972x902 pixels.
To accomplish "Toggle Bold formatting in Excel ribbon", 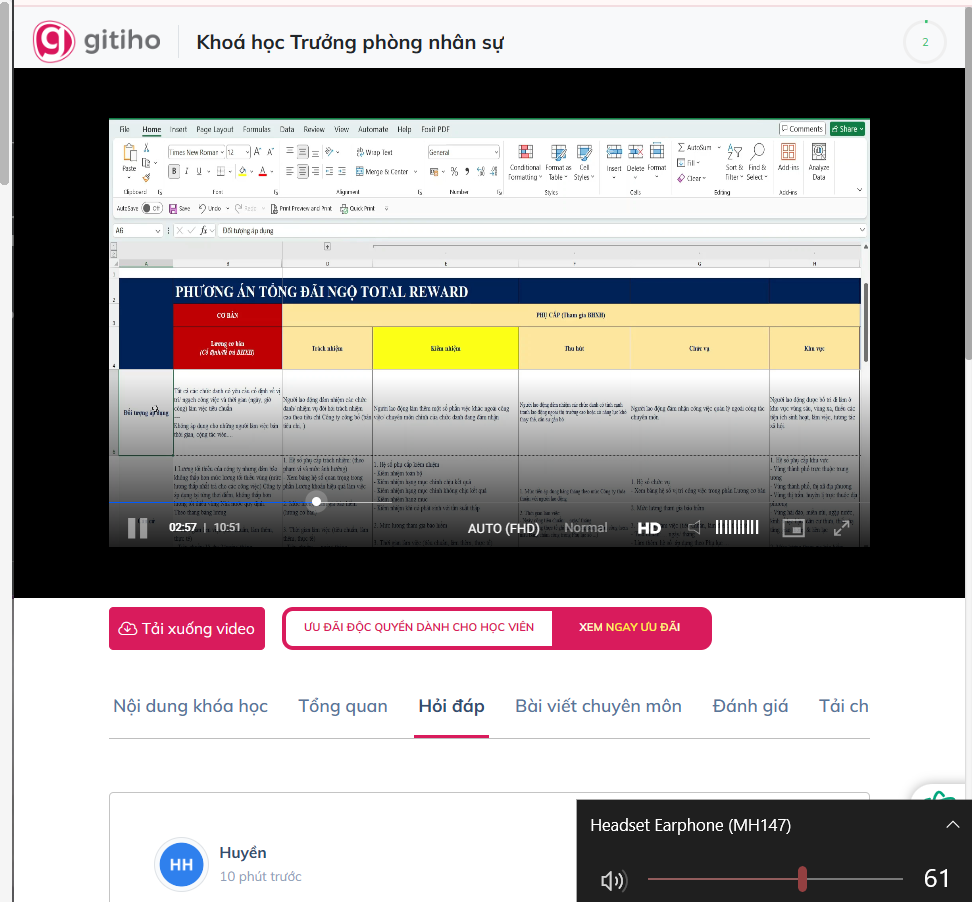I will pyautogui.click(x=174, y=171).
